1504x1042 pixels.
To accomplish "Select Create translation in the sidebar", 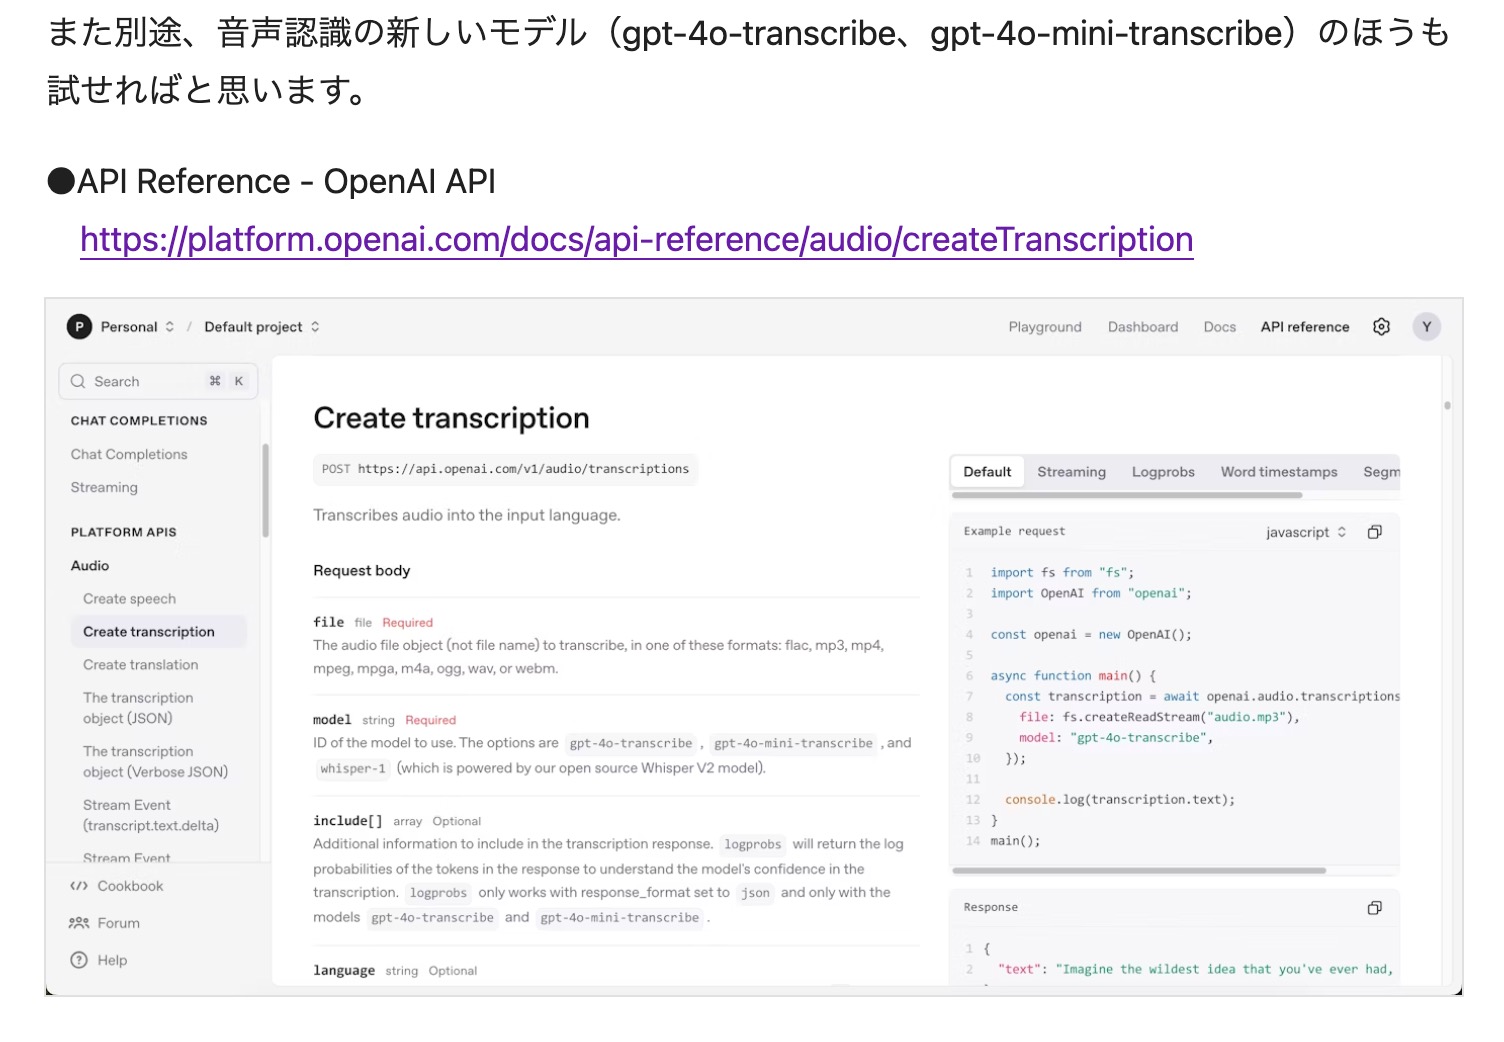I will [x=140, y=664].
